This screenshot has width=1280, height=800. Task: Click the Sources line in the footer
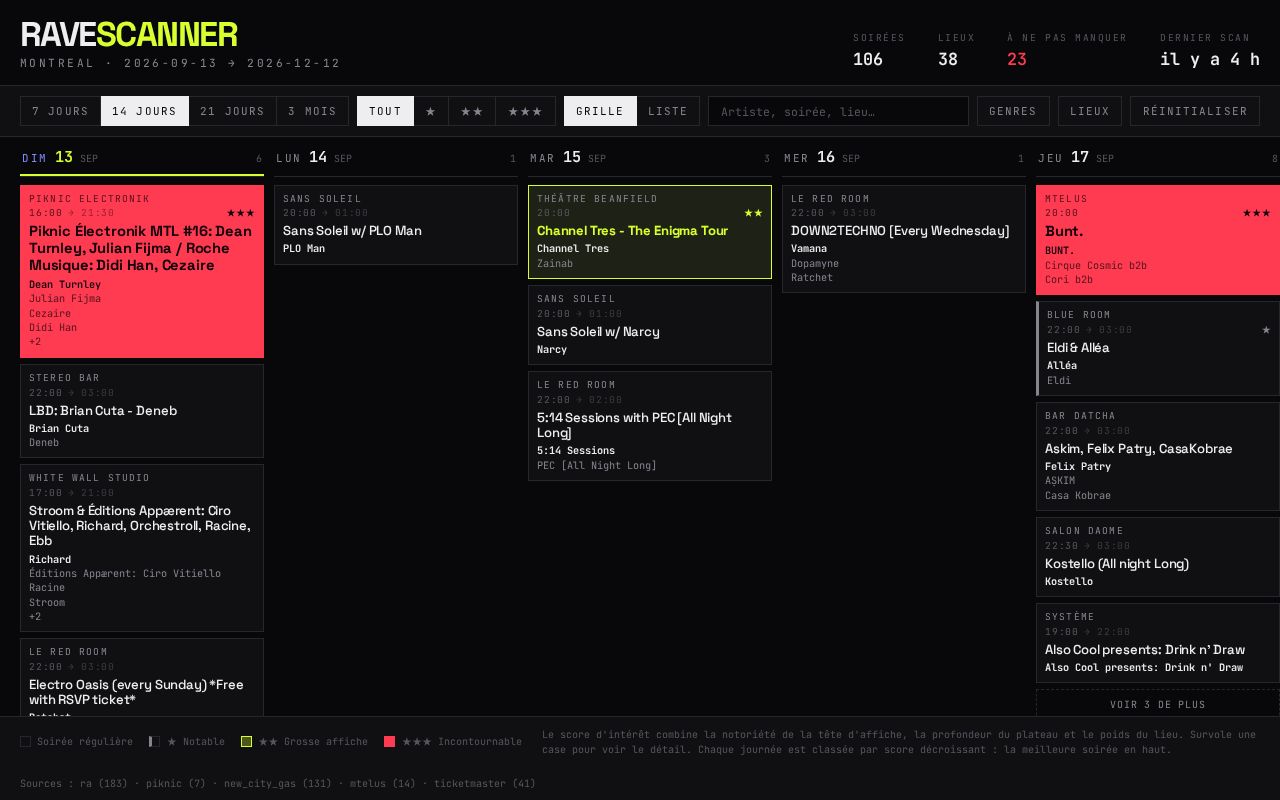278,784
